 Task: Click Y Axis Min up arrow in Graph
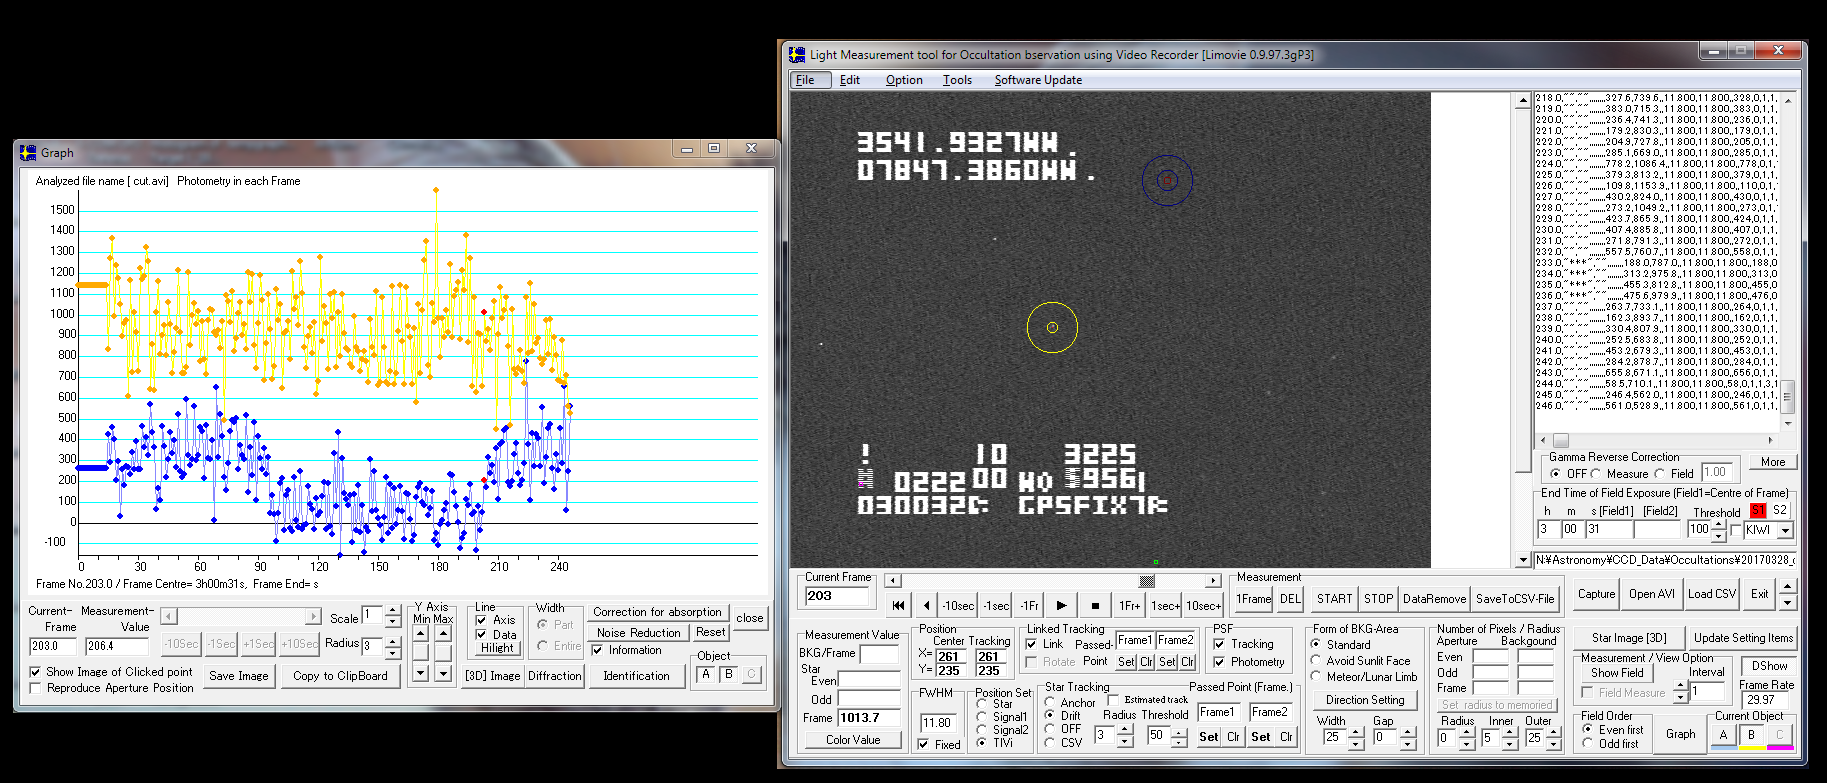coord(421,633)
